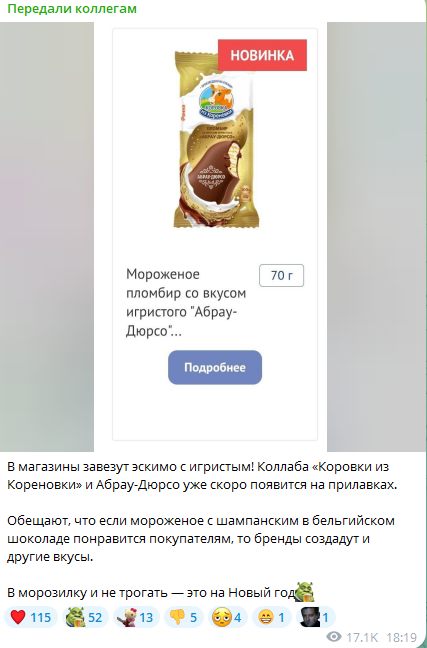Click the Коровка из Кореновки logo
This screenshot has width=427, height=648.
(216, 100)
